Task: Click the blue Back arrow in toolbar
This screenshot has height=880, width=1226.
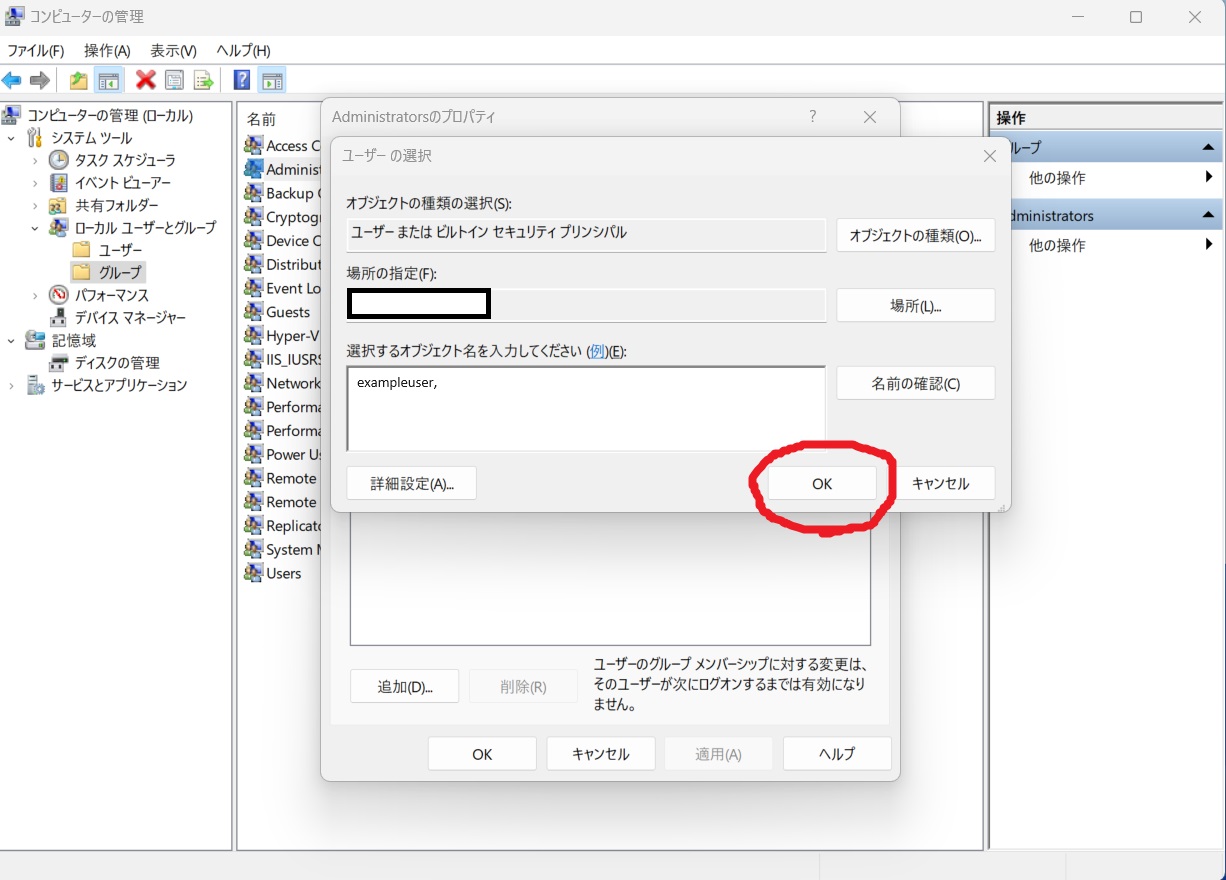Action: coord(12,81)
